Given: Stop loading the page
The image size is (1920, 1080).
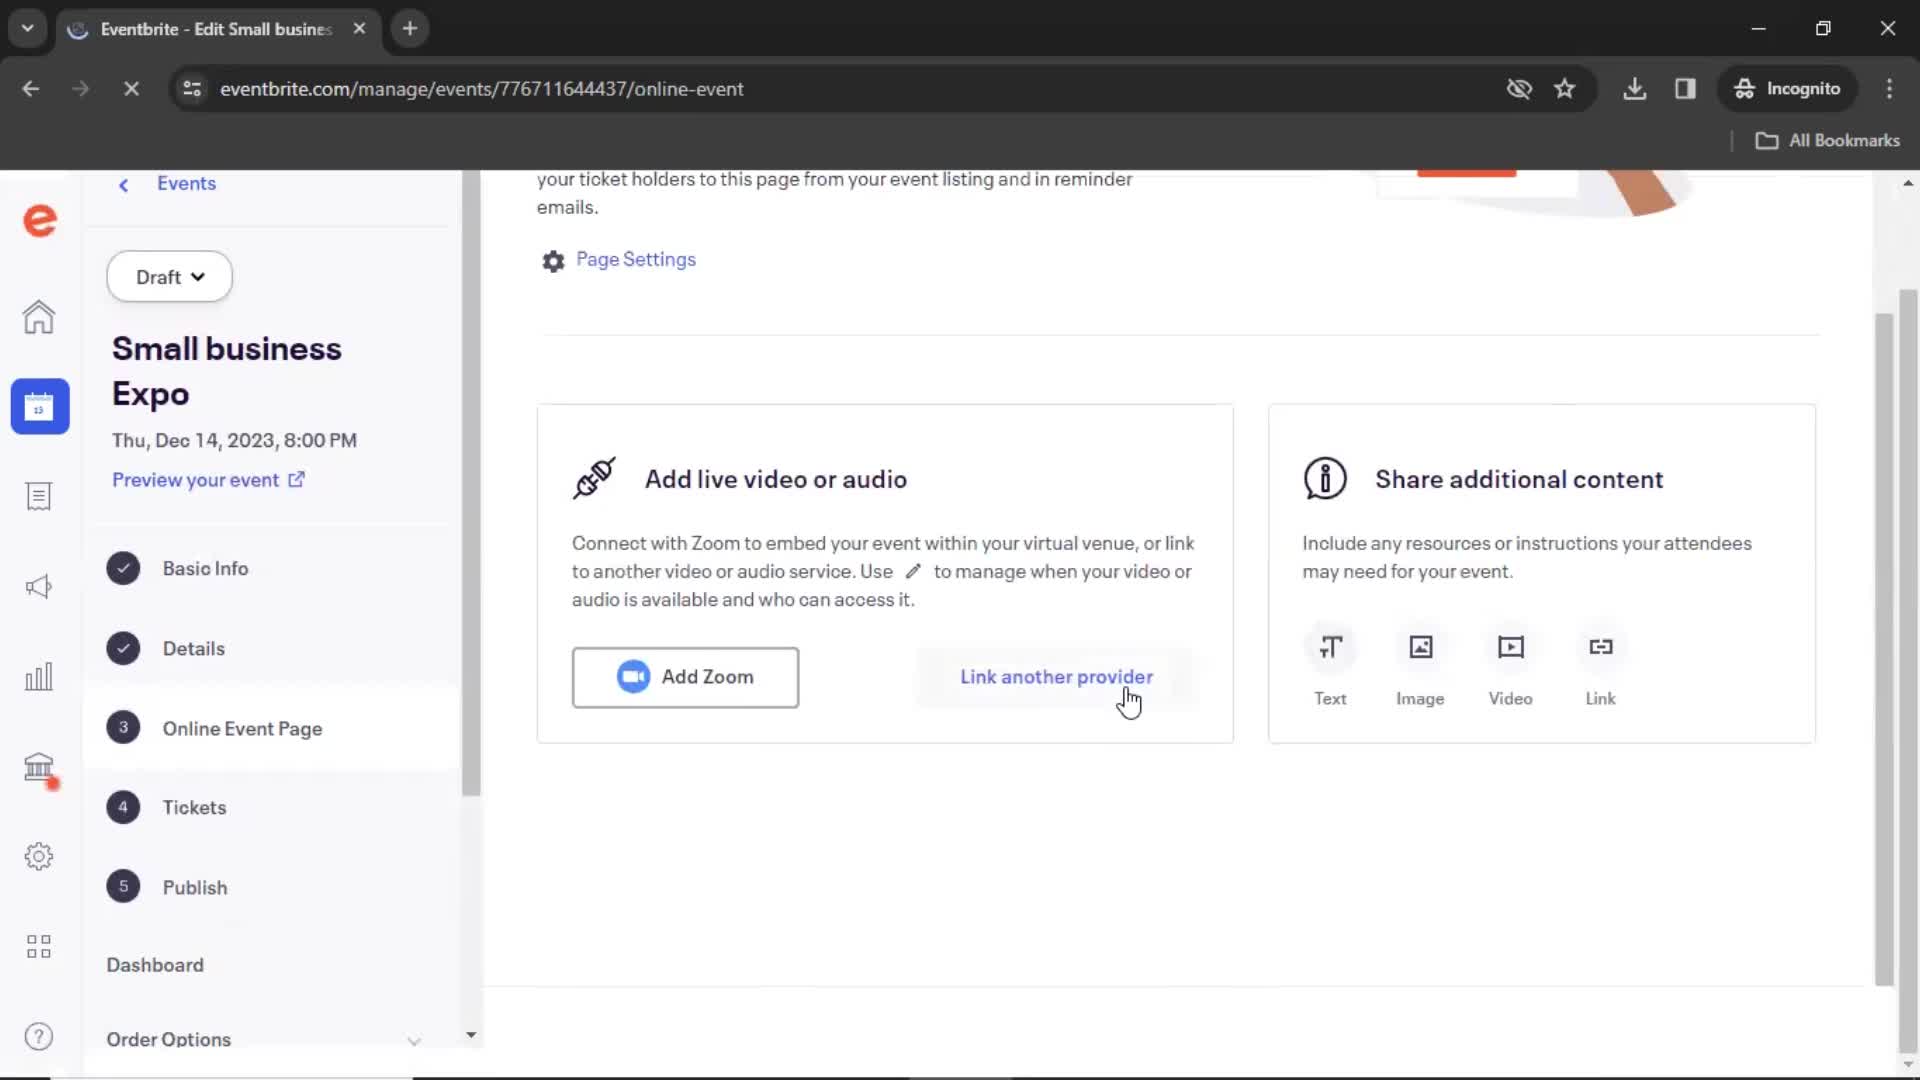Looking at the screenshot, I should tap(131, 89).
